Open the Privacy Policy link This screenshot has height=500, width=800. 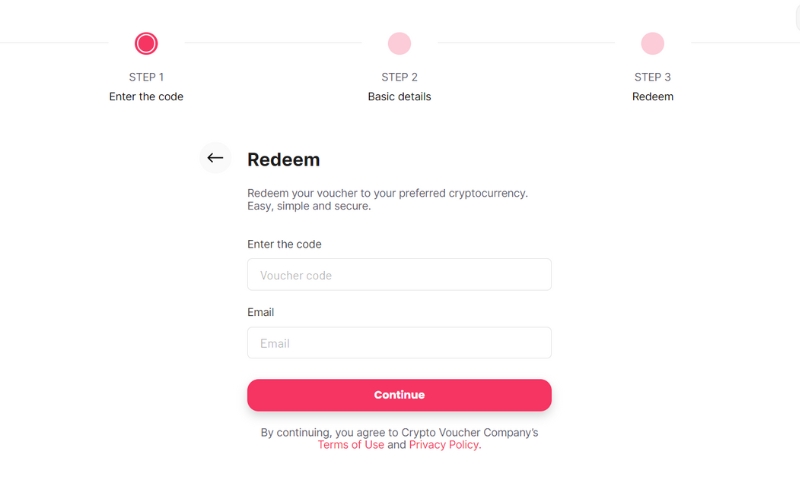[x=444, y=445]
